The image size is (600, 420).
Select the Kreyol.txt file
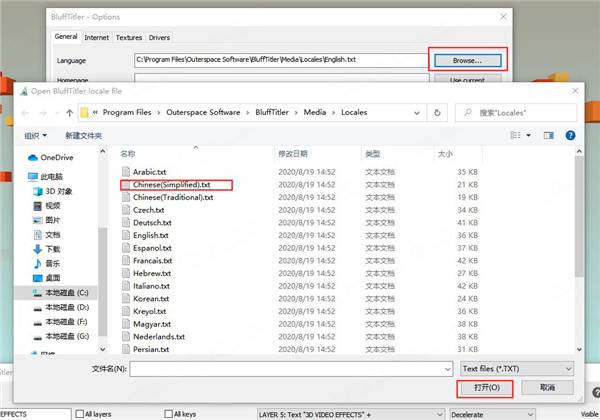click(144, 311)
